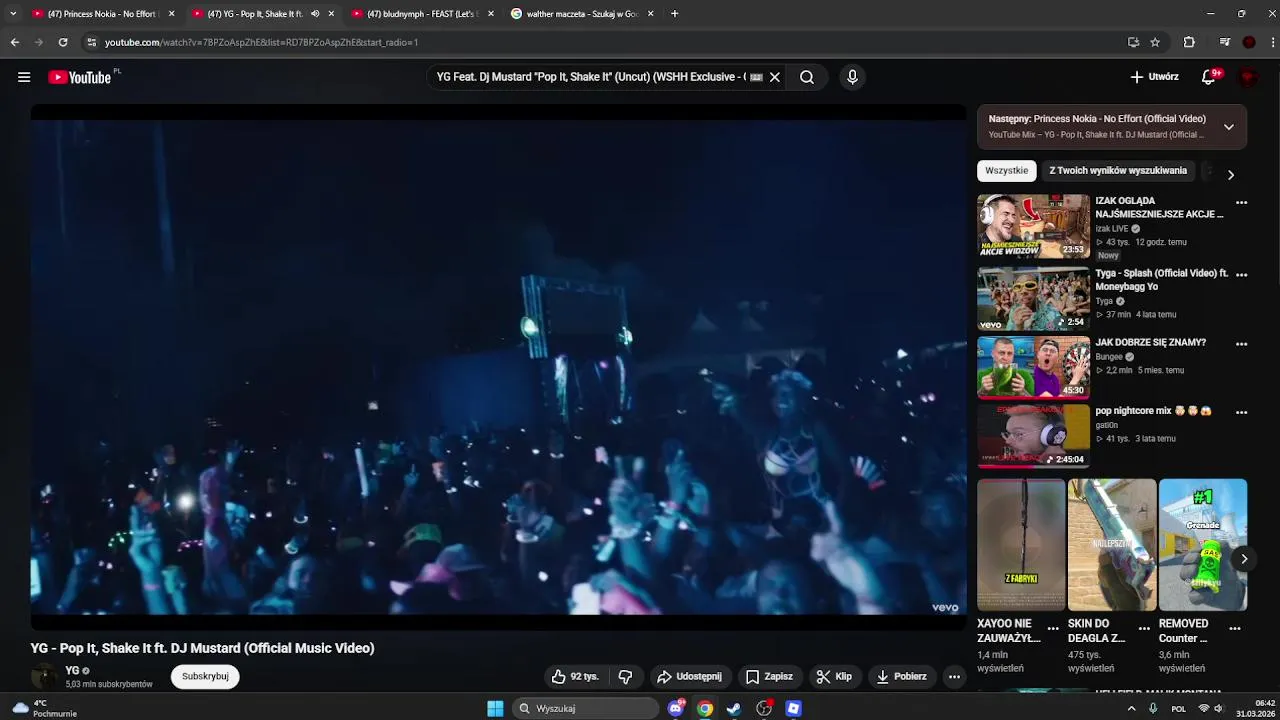Image resolution: width=1280 pixels, height=720 pixels.
Task: Open Roblox from the taskbar
Action: click(x=793, y=708)
